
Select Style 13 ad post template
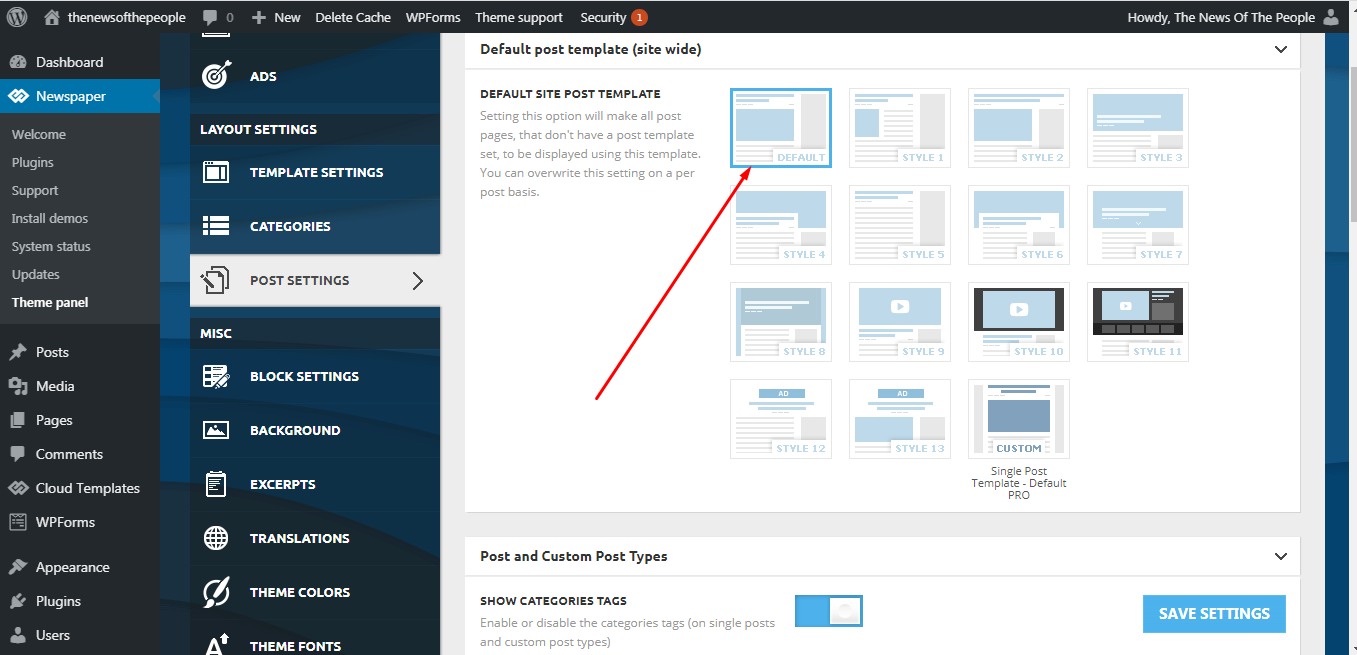899,419
